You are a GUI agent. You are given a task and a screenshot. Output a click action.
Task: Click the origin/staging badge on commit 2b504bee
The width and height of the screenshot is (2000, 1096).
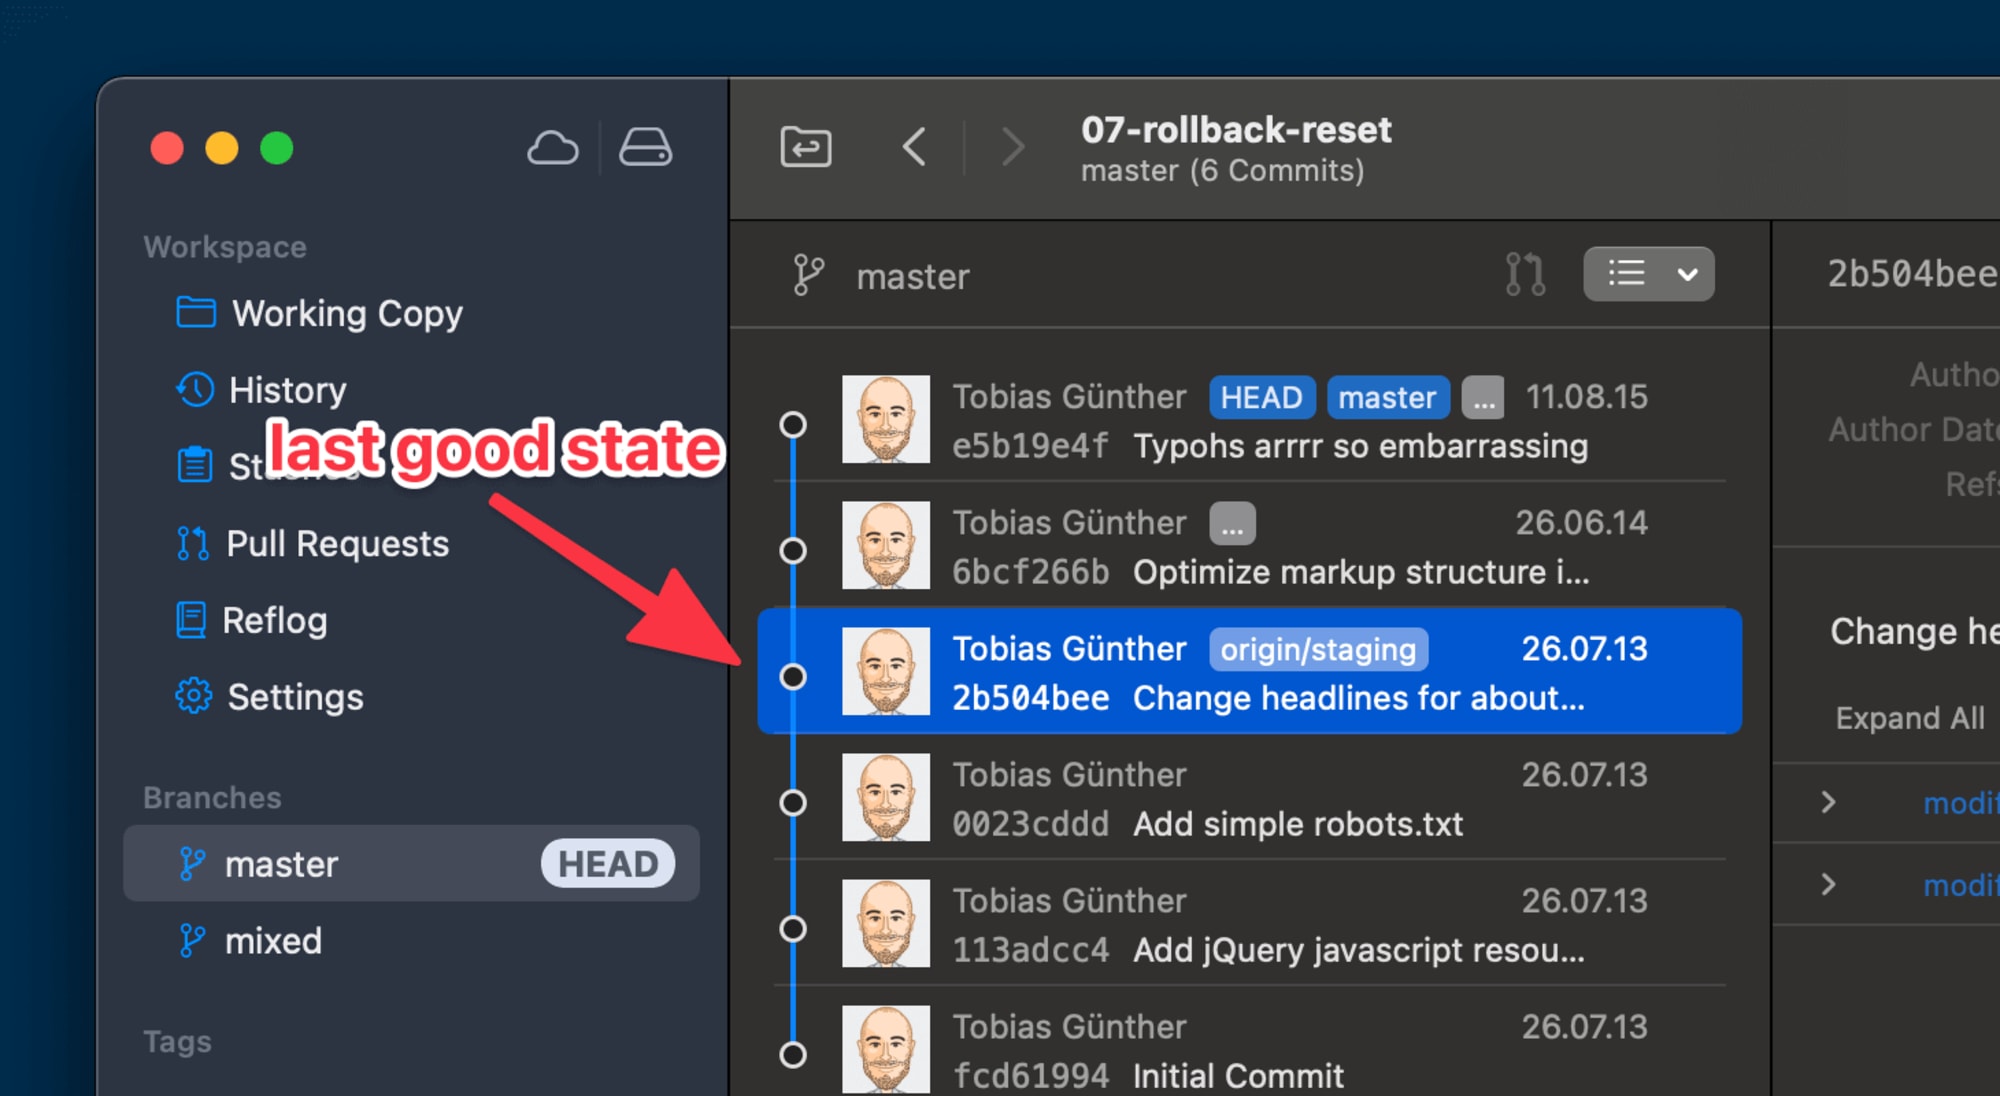1318,650
